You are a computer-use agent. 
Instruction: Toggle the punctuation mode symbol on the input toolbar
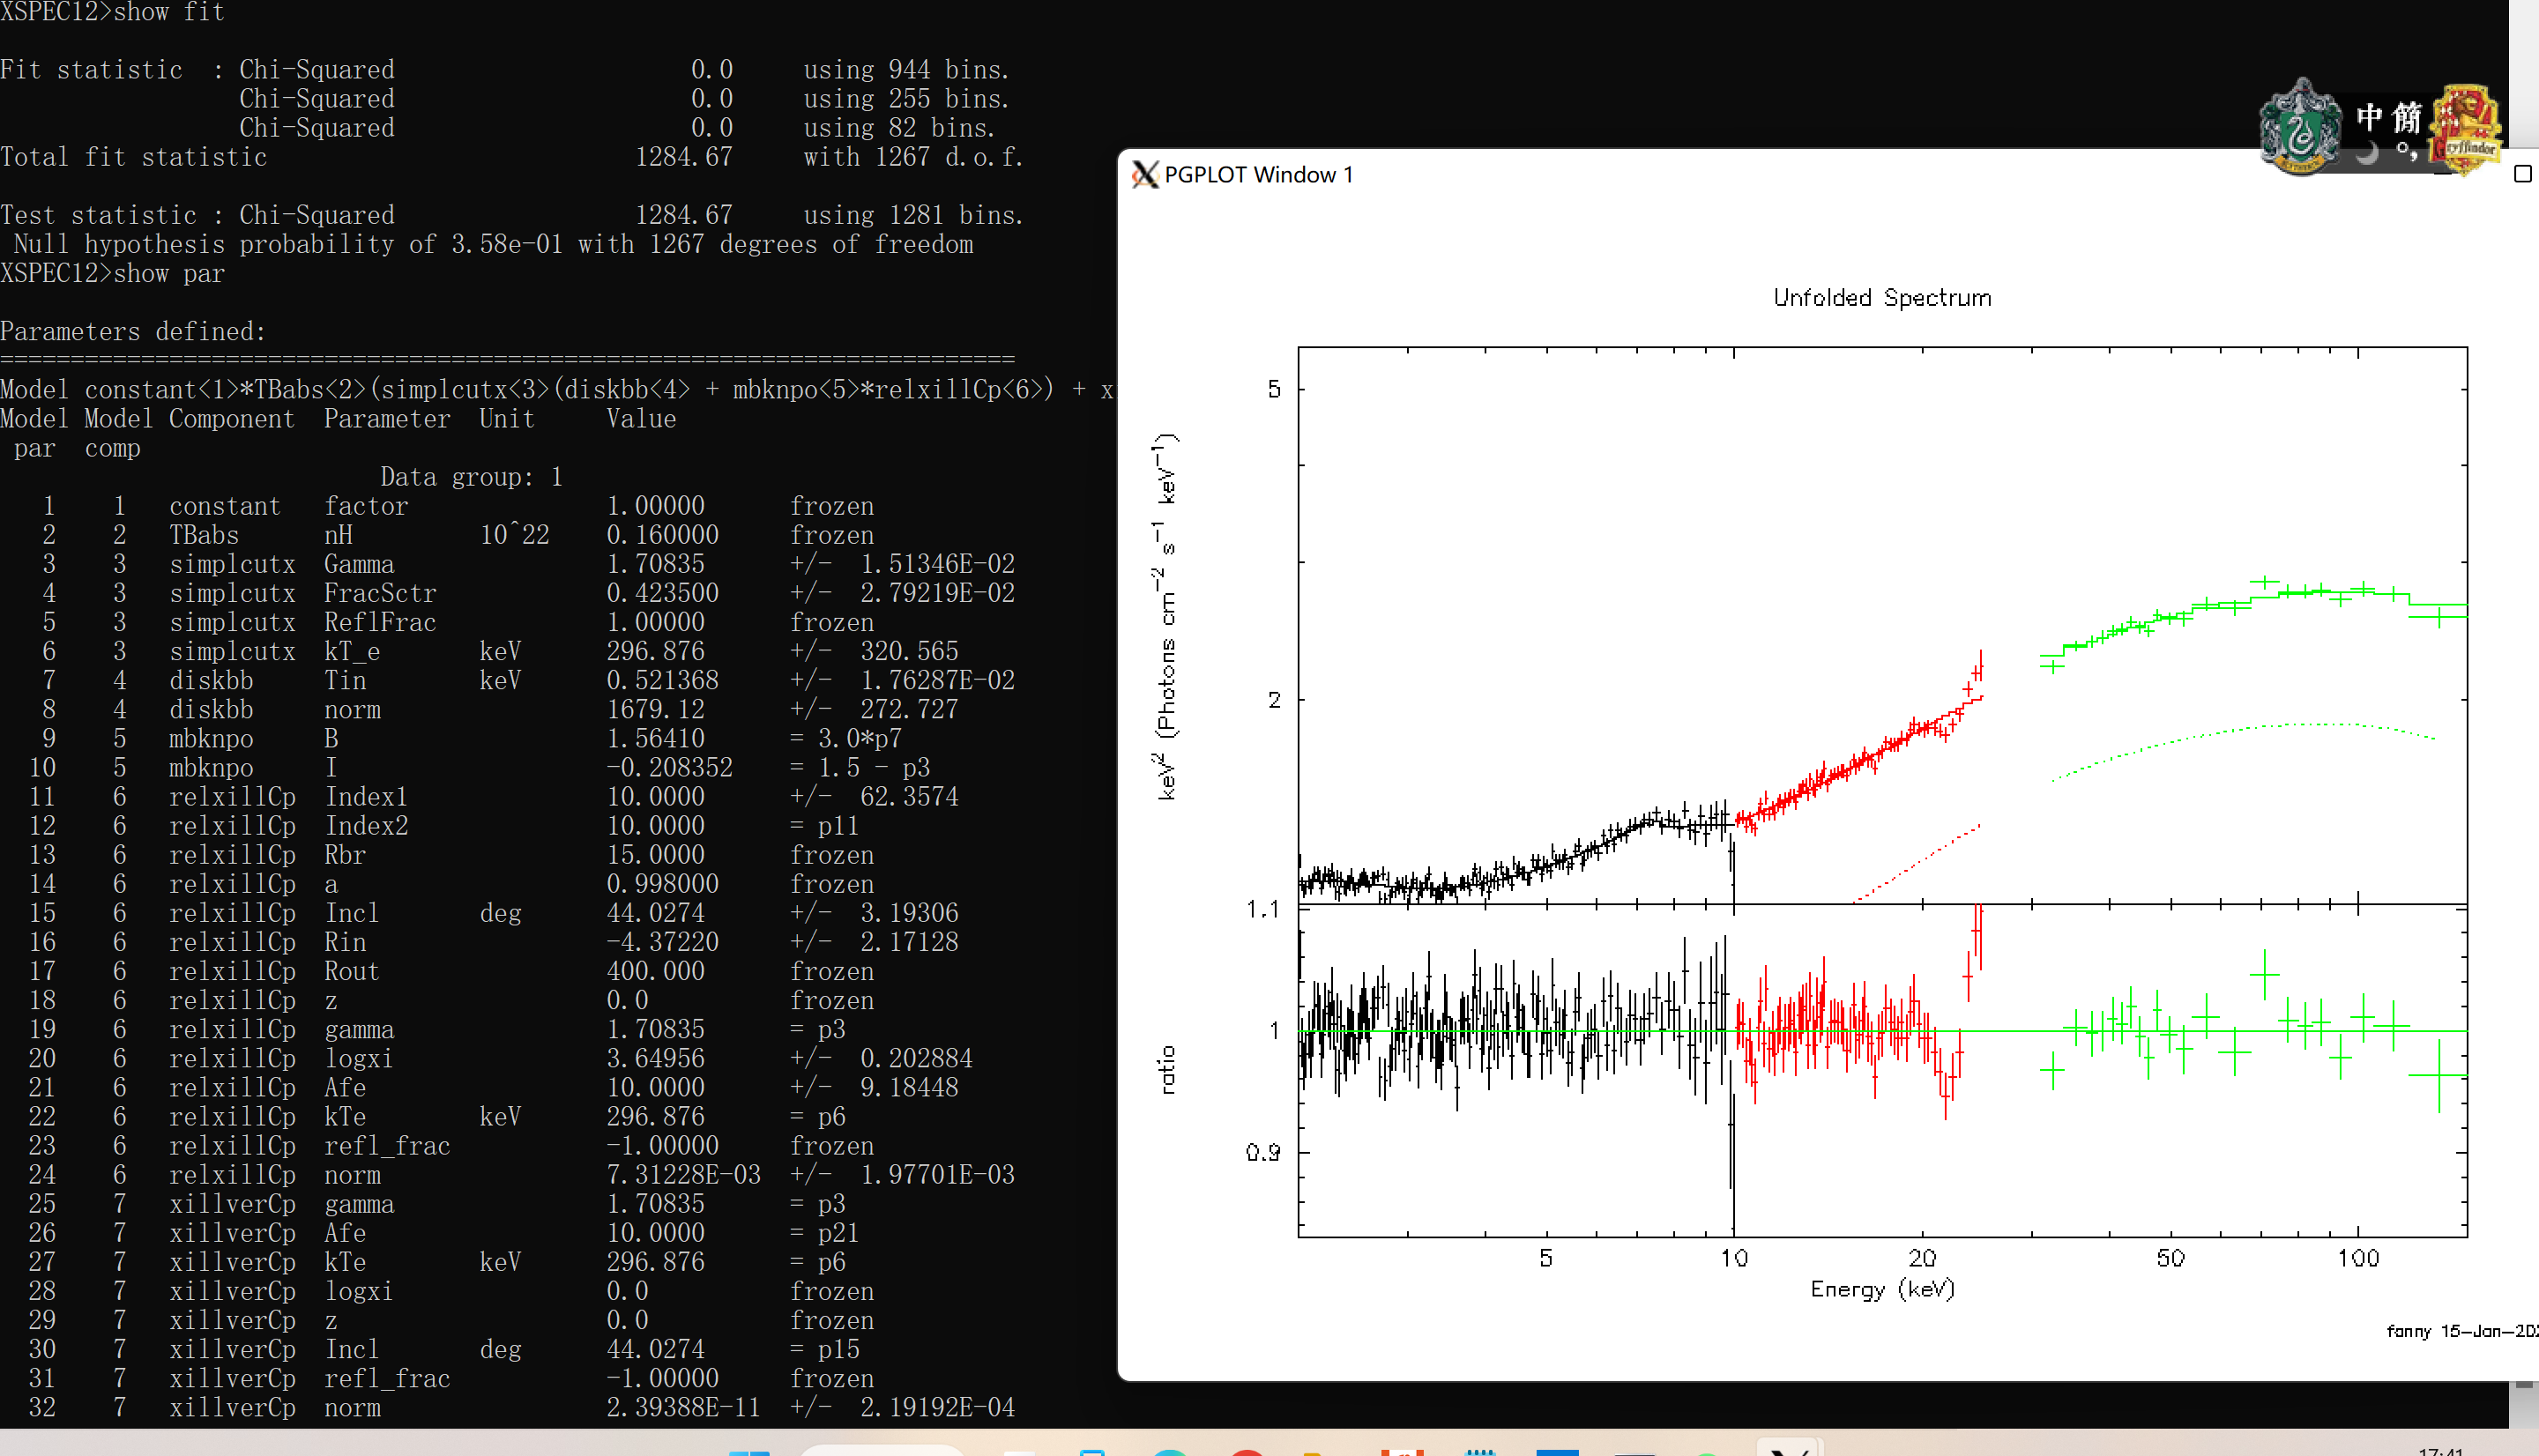point(2406,153)
